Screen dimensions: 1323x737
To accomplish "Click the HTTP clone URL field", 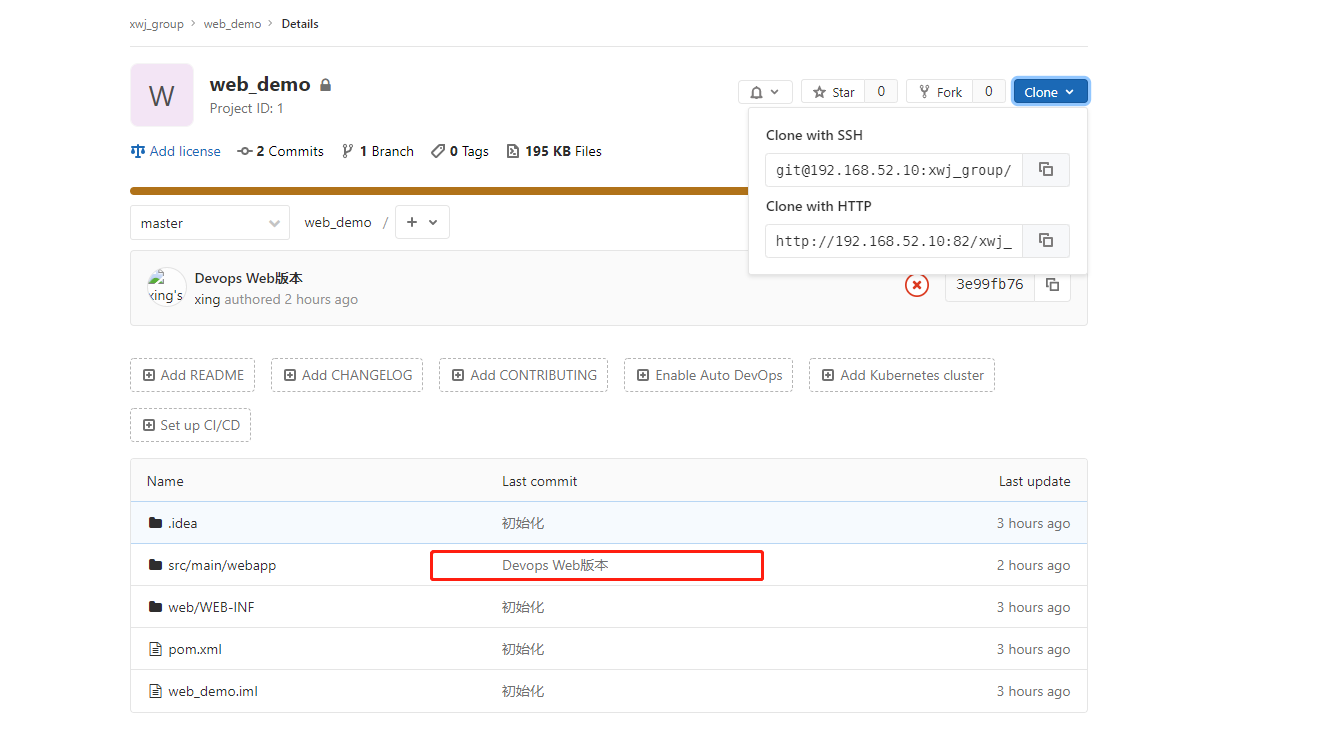I will [x=894, y=241].
